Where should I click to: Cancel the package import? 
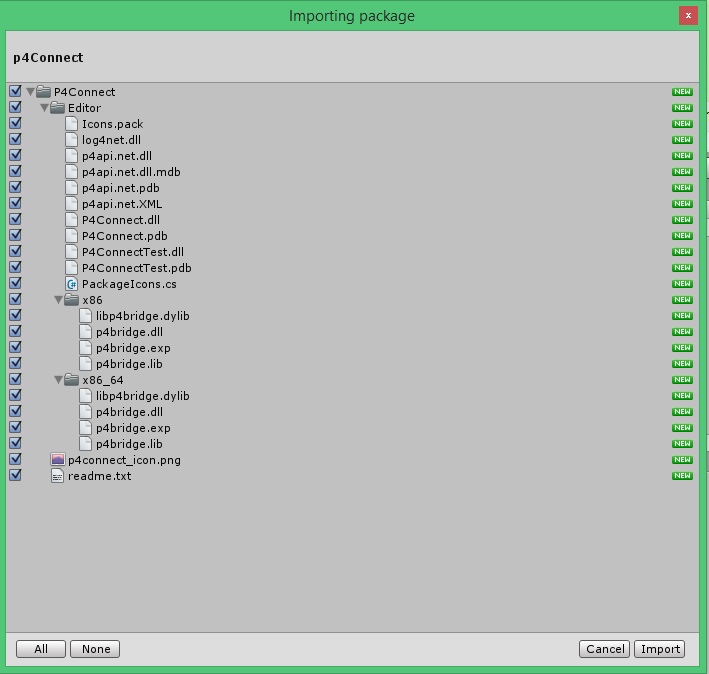pos(605,649)
